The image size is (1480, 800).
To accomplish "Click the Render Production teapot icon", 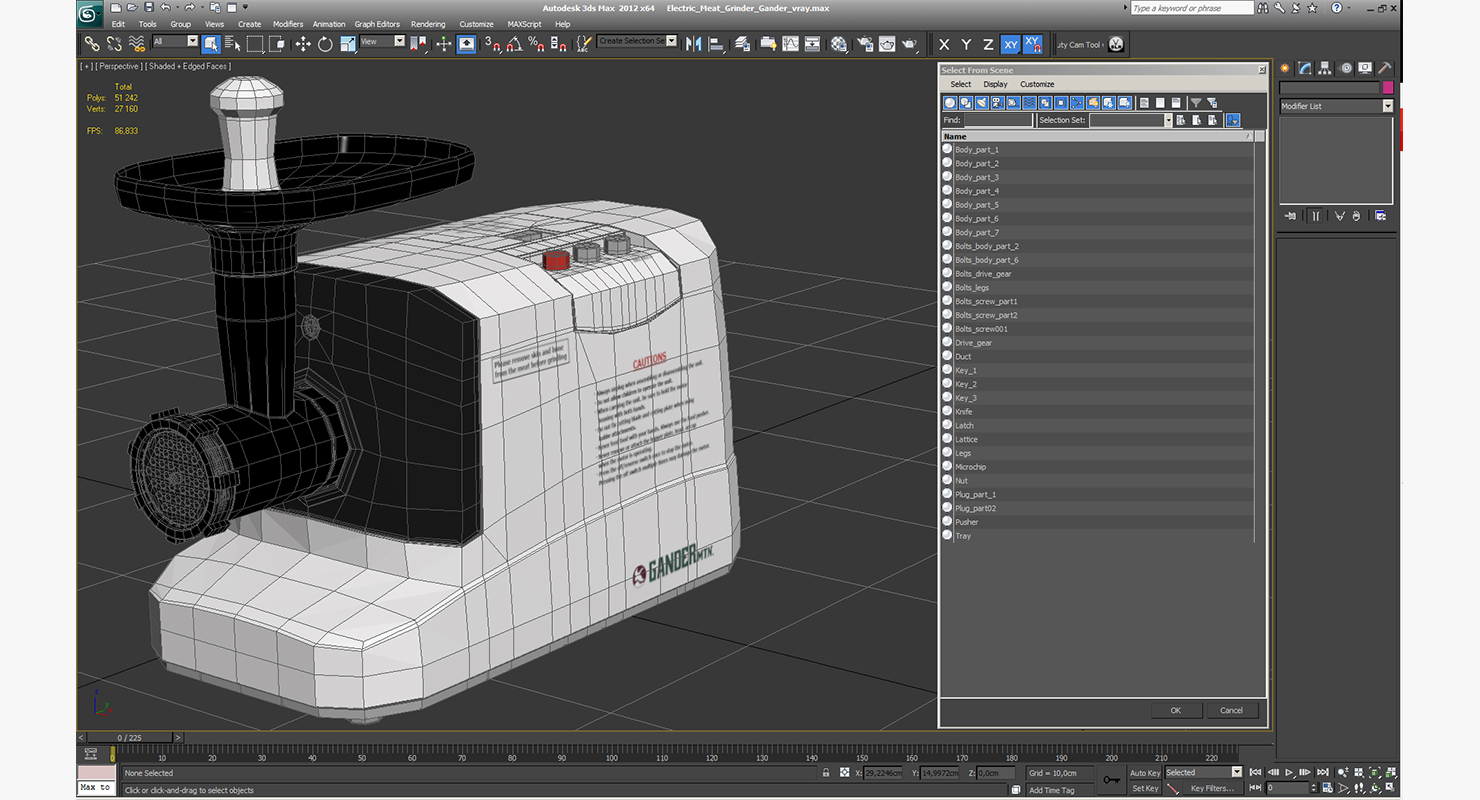I will point(909,44).
